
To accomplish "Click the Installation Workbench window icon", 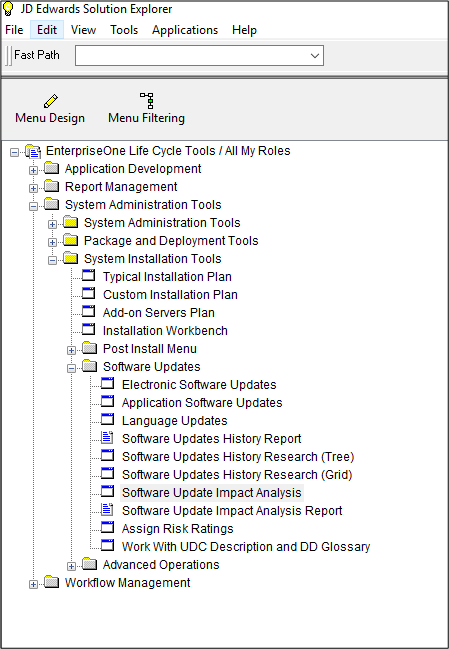I will [x=89, y=330].
